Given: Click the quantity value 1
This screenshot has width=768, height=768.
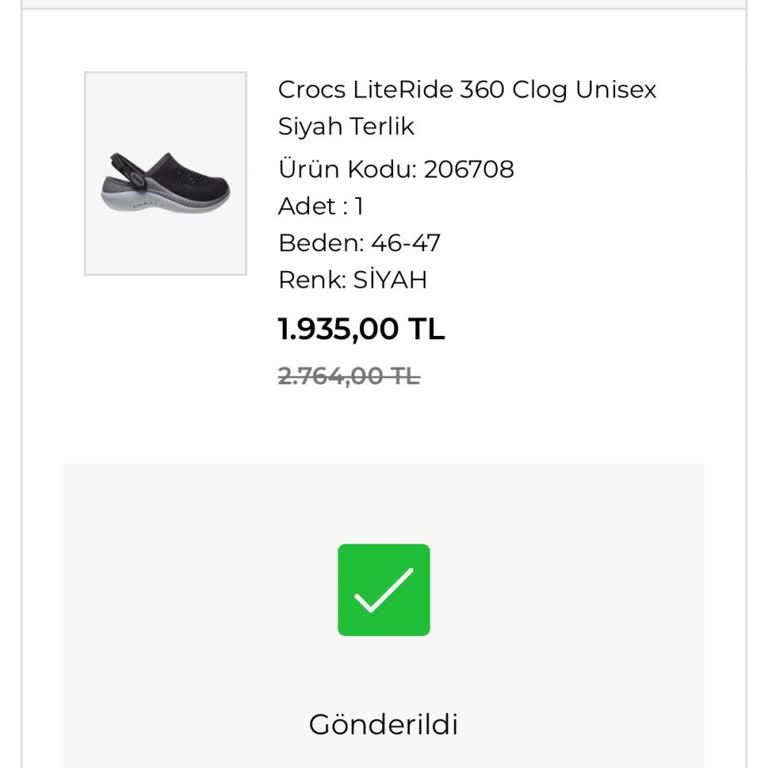Looking at the screenshot, I should tap(359, 207).
